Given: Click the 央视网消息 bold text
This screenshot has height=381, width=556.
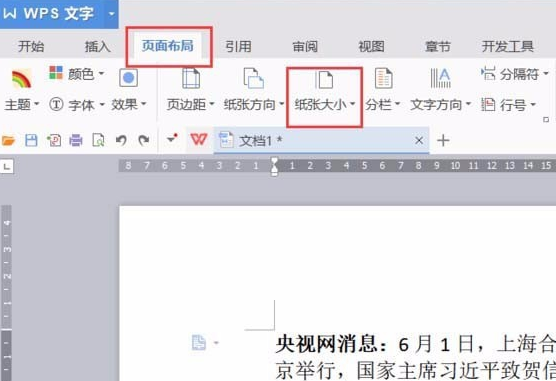Looking at the screenshot, I should [327, 344].
